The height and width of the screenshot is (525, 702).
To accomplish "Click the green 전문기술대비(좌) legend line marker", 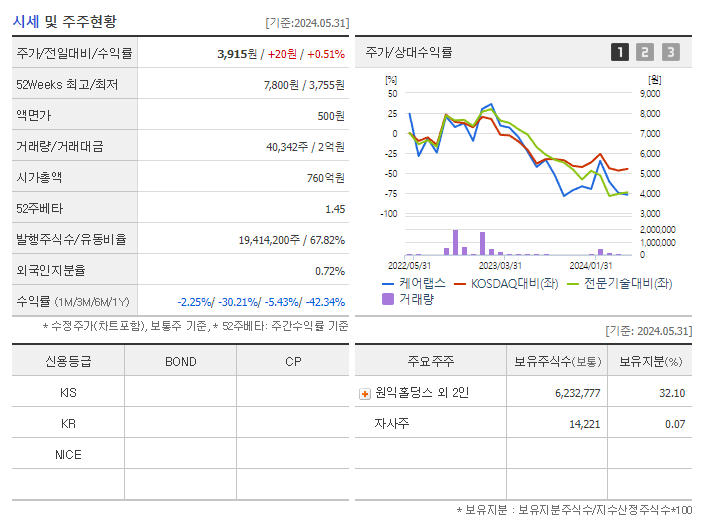I will click(x=573, y=284).
